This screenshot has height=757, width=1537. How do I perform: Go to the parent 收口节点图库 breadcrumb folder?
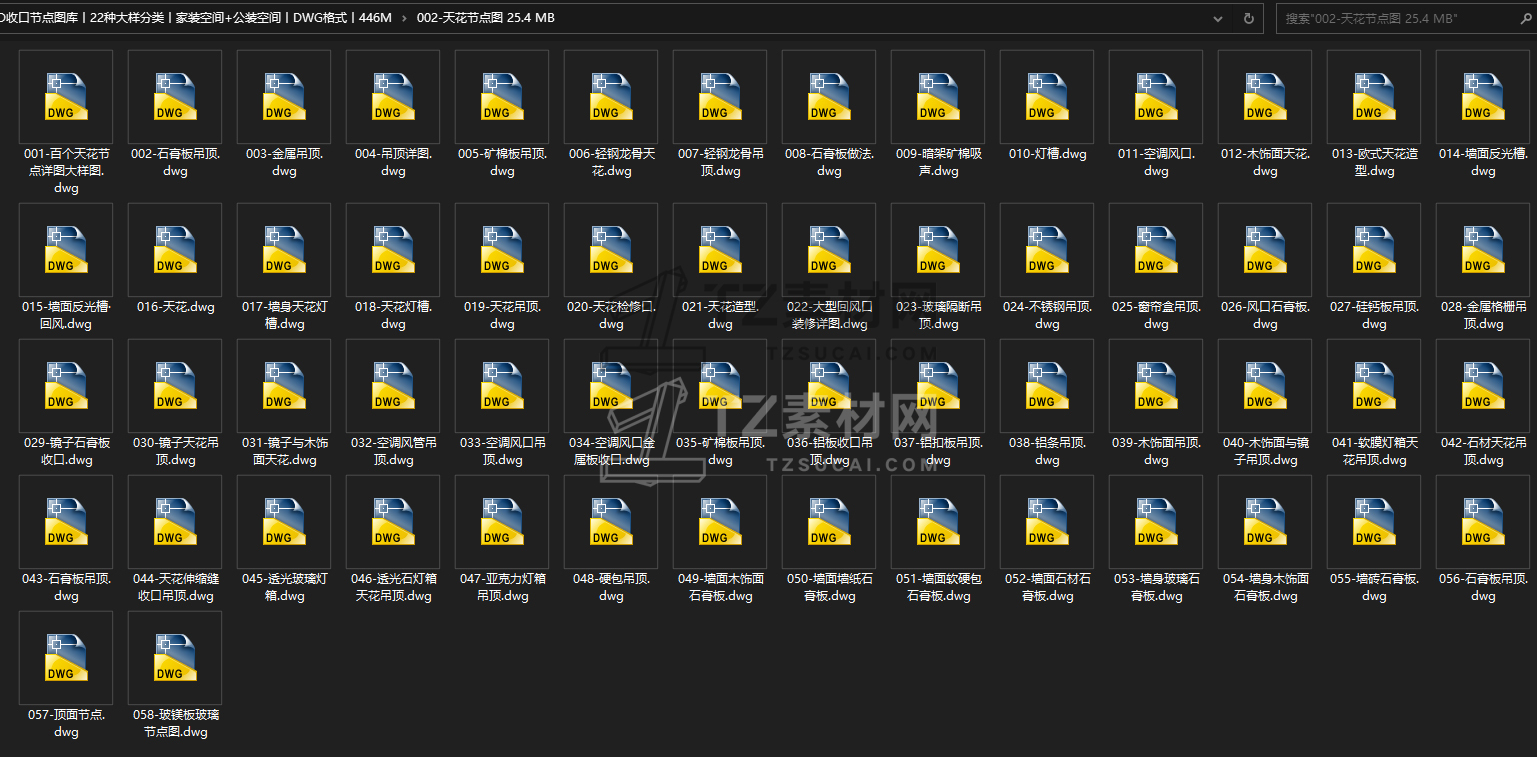click(x=196, y=18)
